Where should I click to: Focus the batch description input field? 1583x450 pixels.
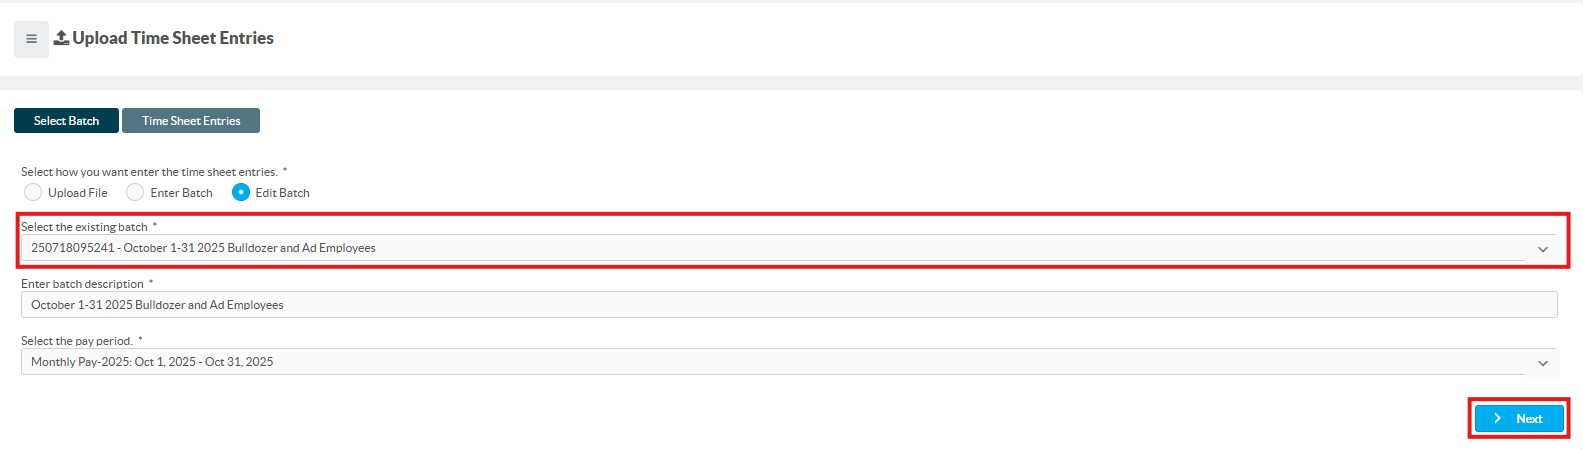click(789, 305)
